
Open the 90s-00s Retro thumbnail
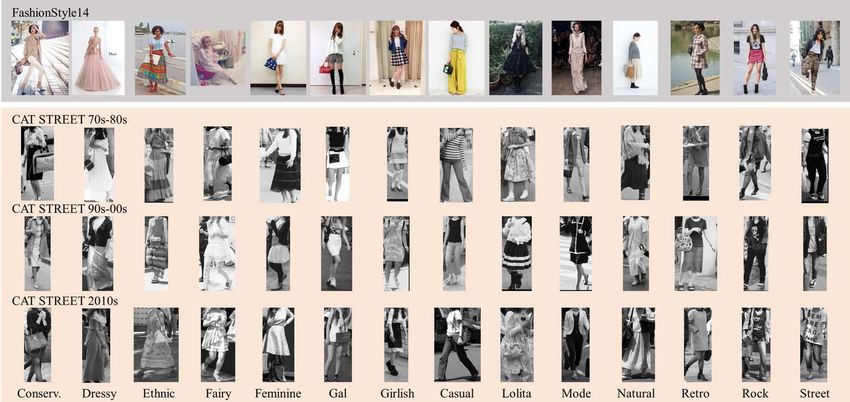pyautogui.click(x=696, y=254)
